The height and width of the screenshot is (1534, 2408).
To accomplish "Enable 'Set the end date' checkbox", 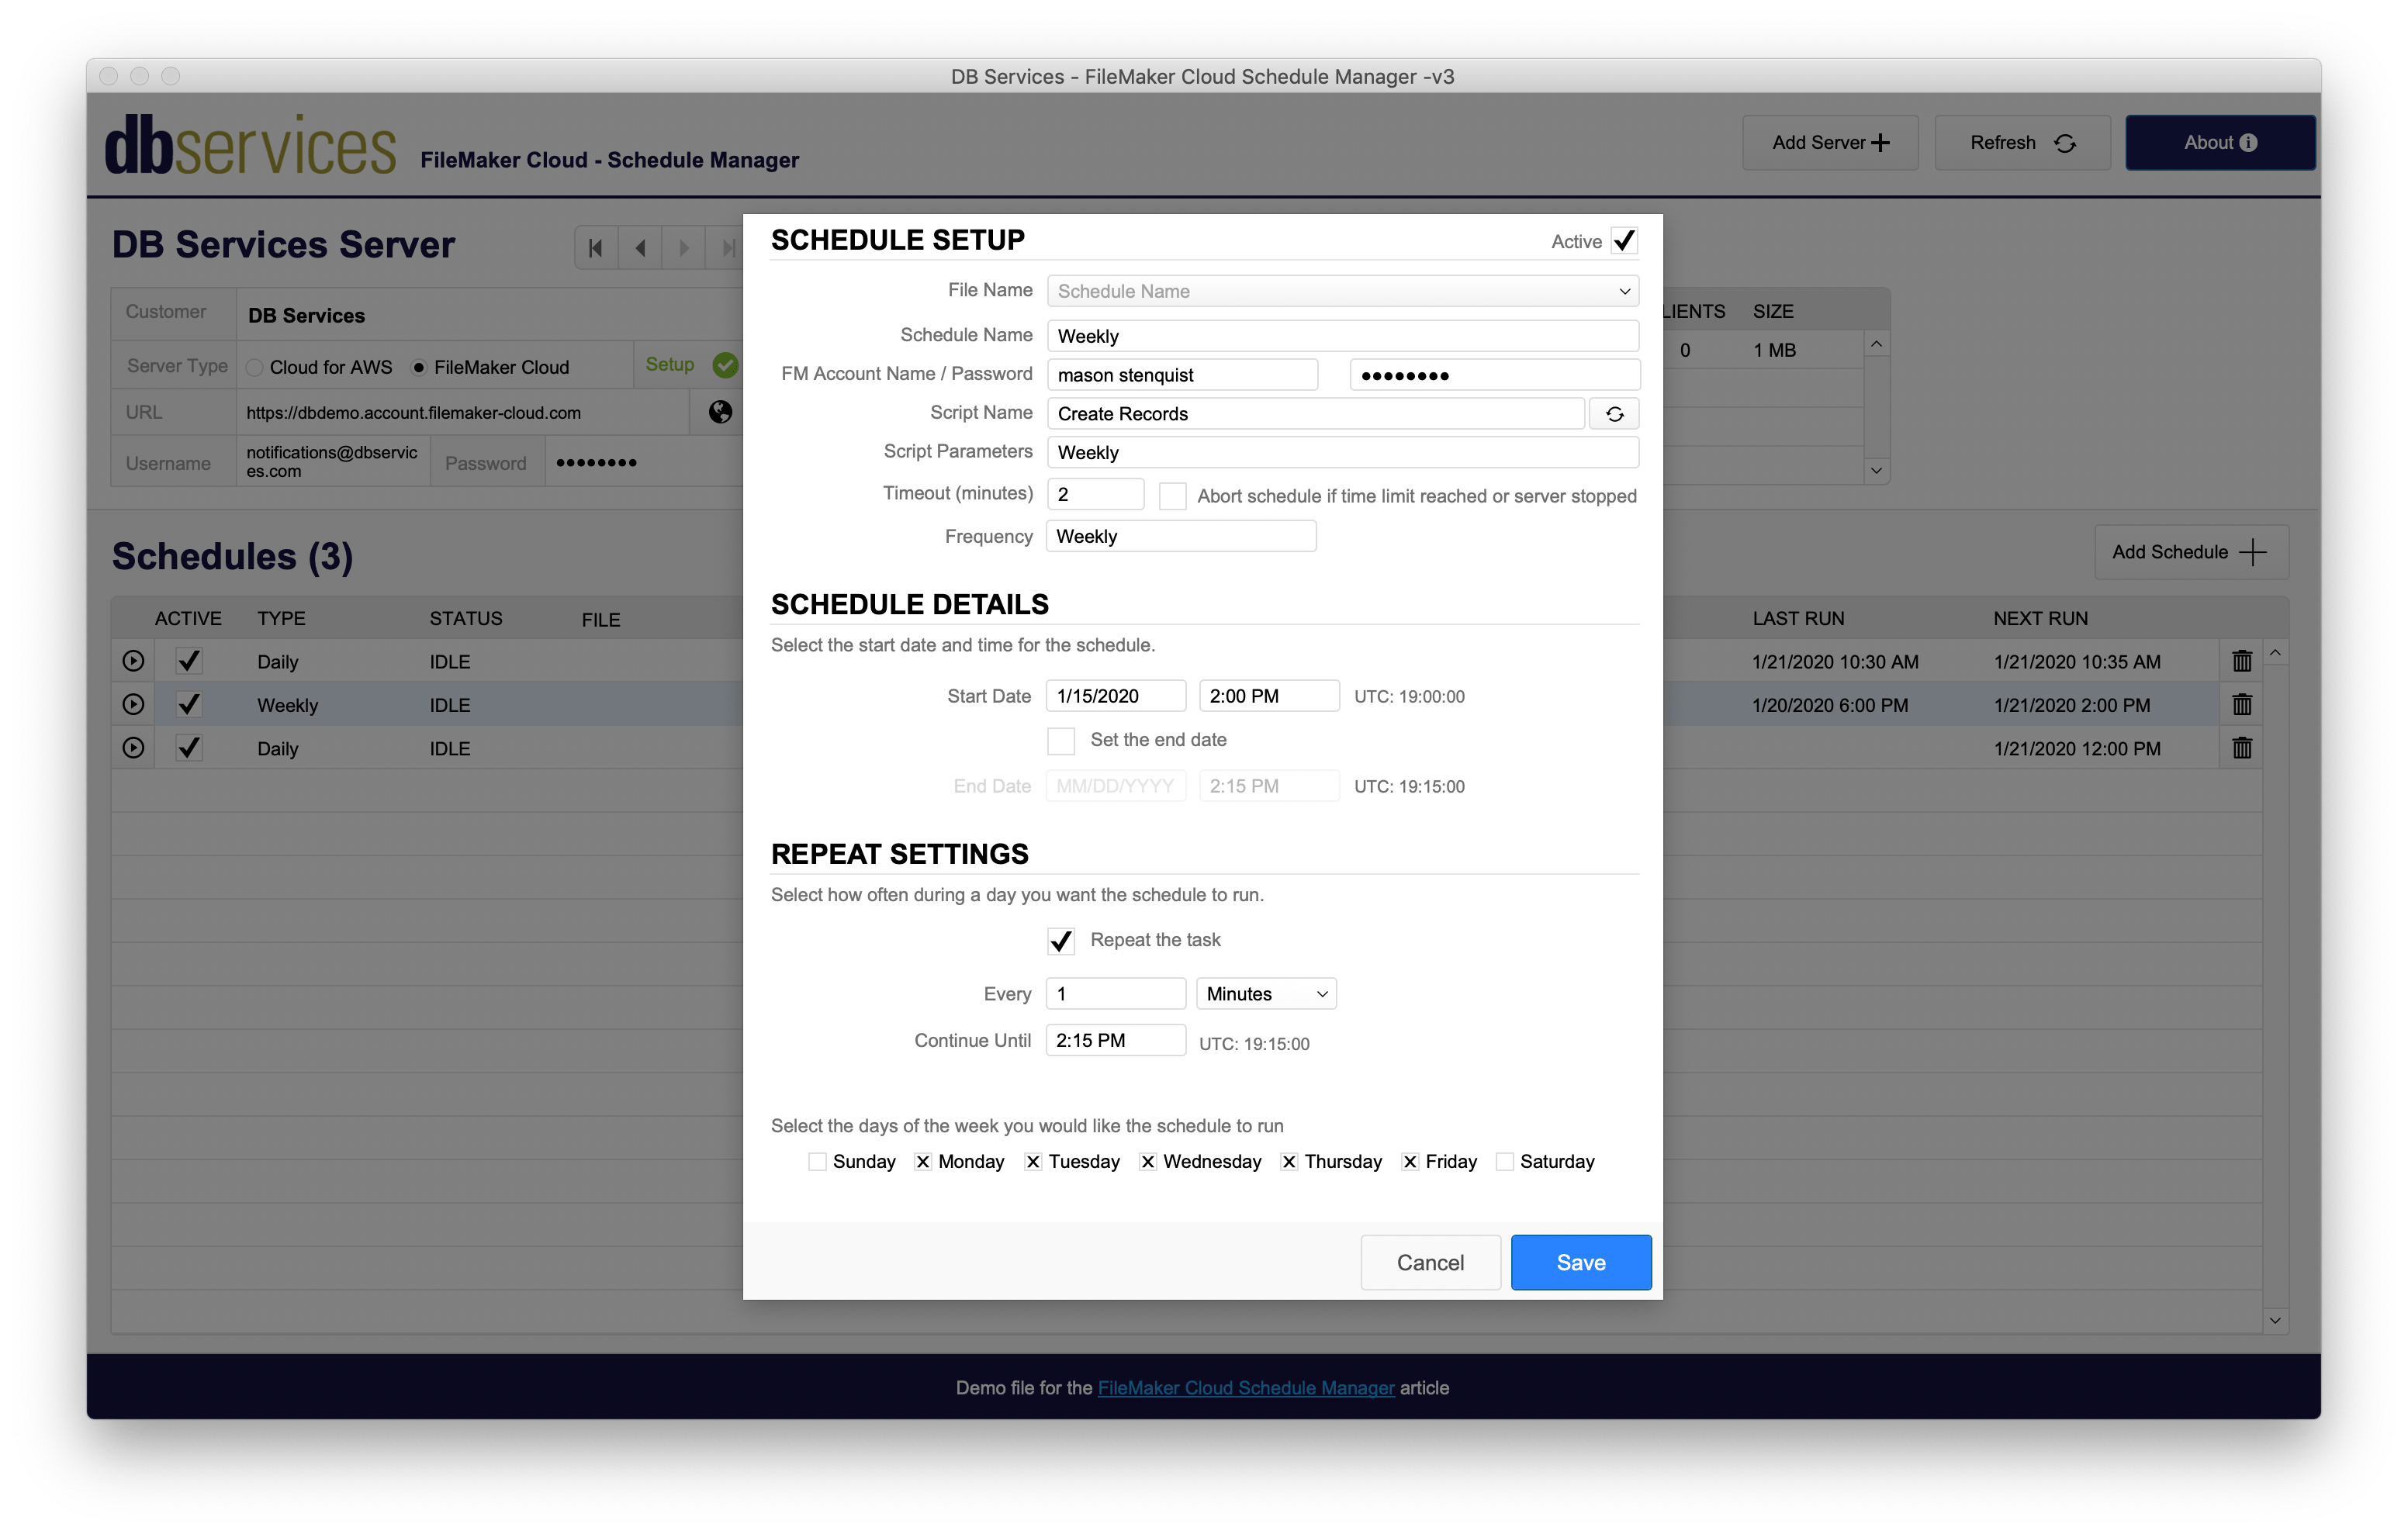I will 1061,741.
